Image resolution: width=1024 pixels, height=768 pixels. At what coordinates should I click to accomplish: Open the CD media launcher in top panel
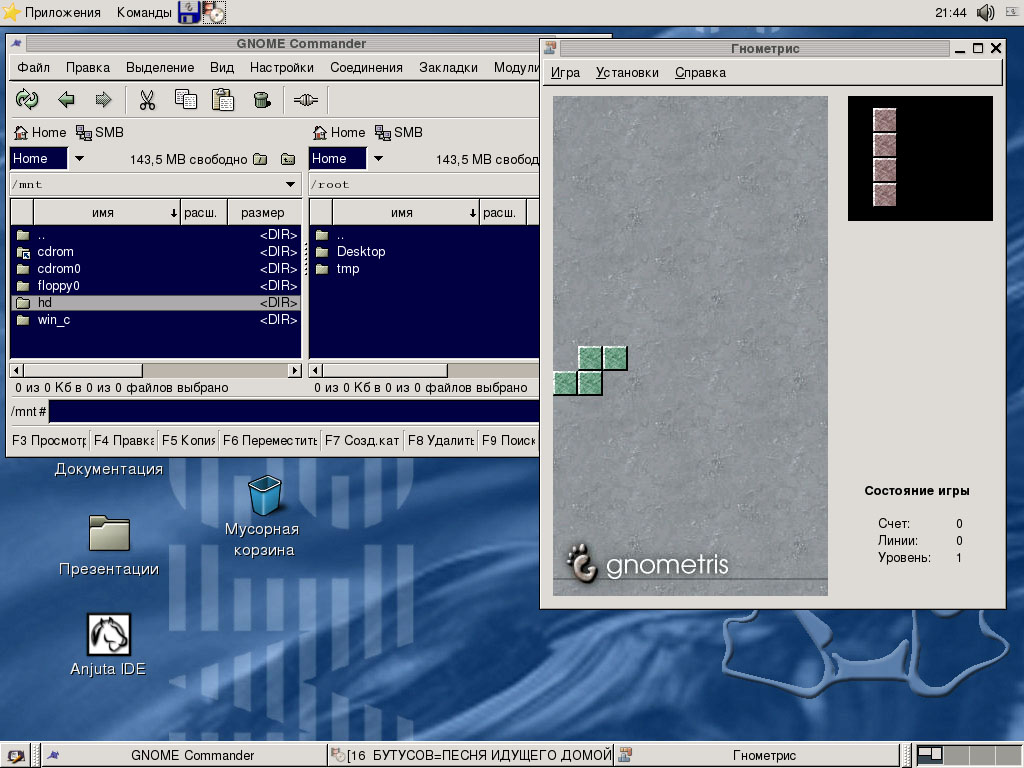coord(214,12)
